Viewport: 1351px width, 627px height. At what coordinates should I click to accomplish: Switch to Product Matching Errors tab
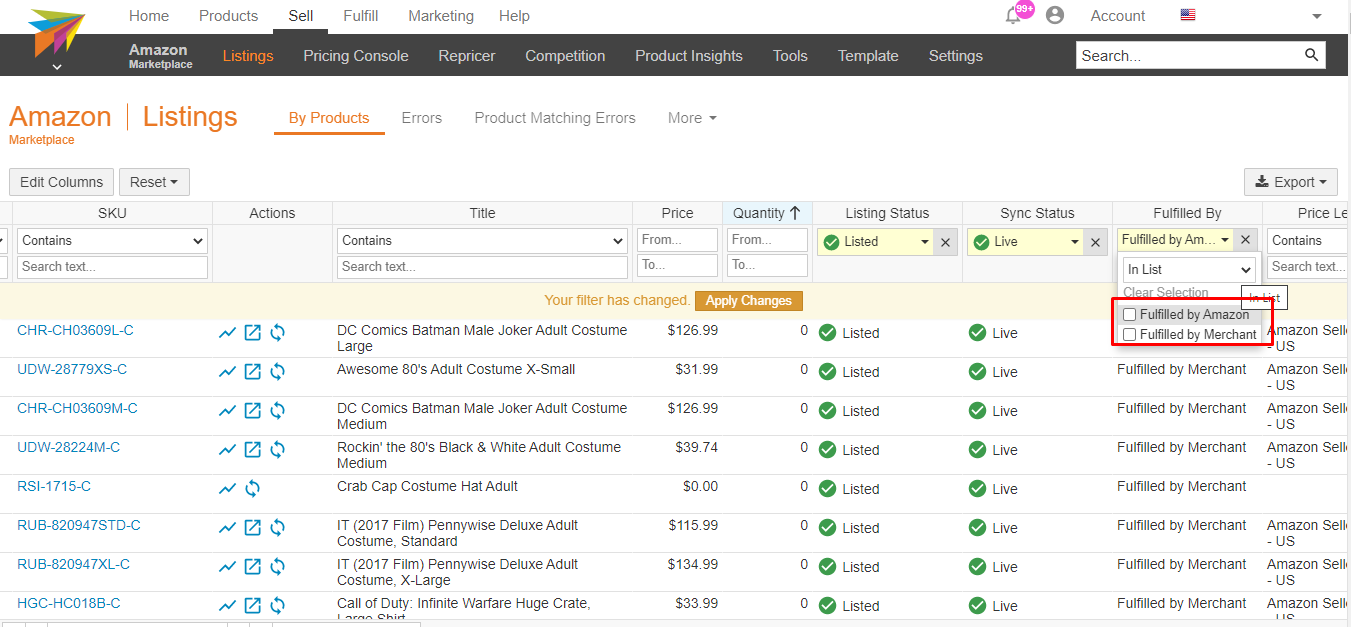555,118
